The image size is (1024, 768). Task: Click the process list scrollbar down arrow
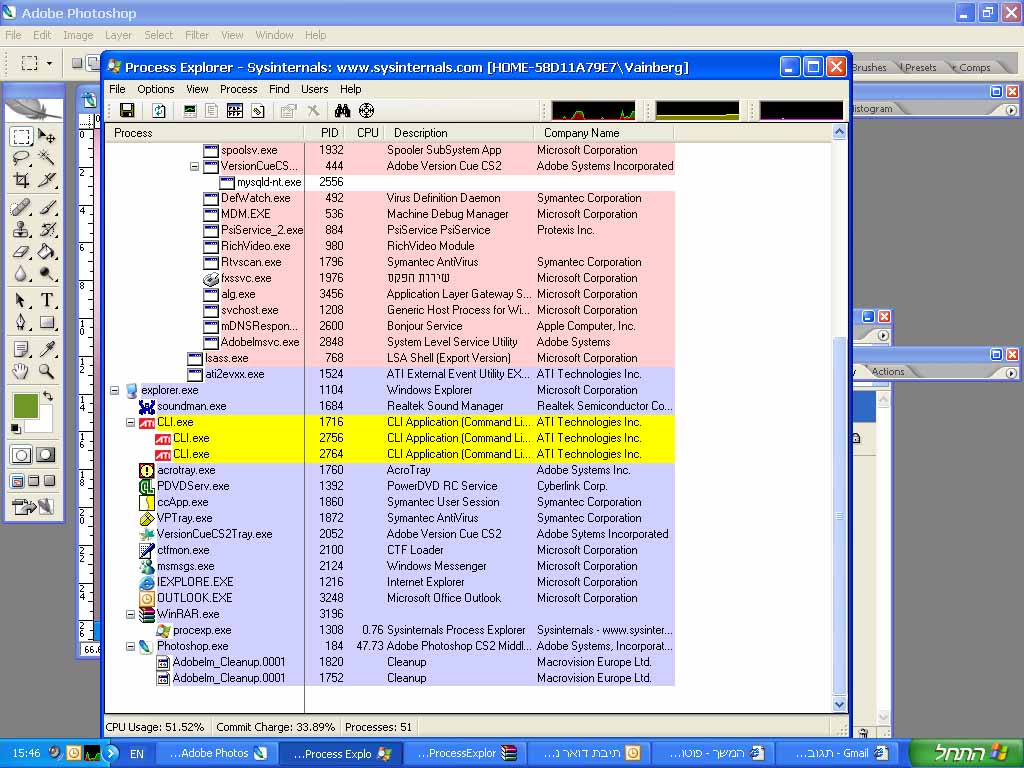839,705
